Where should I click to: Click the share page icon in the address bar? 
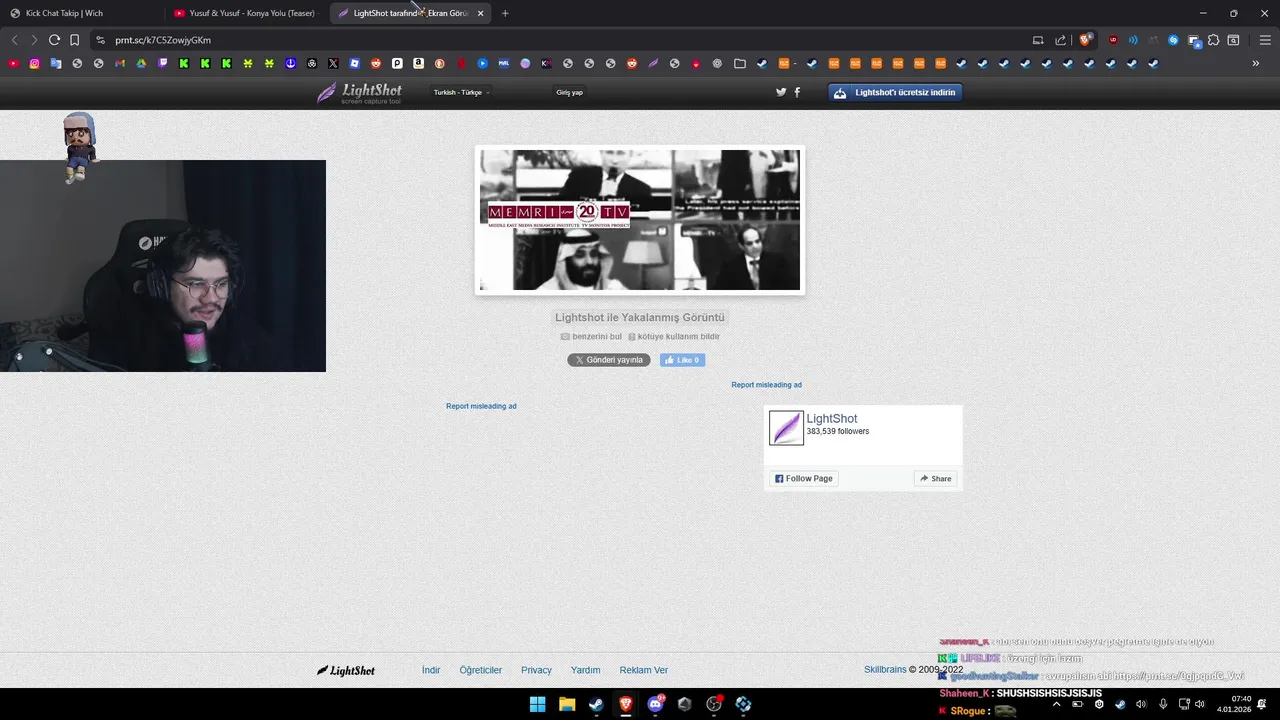click(1061, 40)
